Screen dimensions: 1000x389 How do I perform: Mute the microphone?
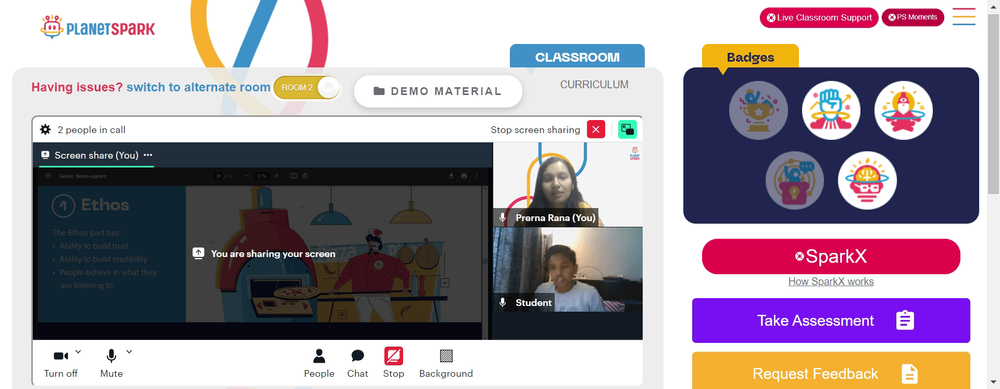(112, 363)
